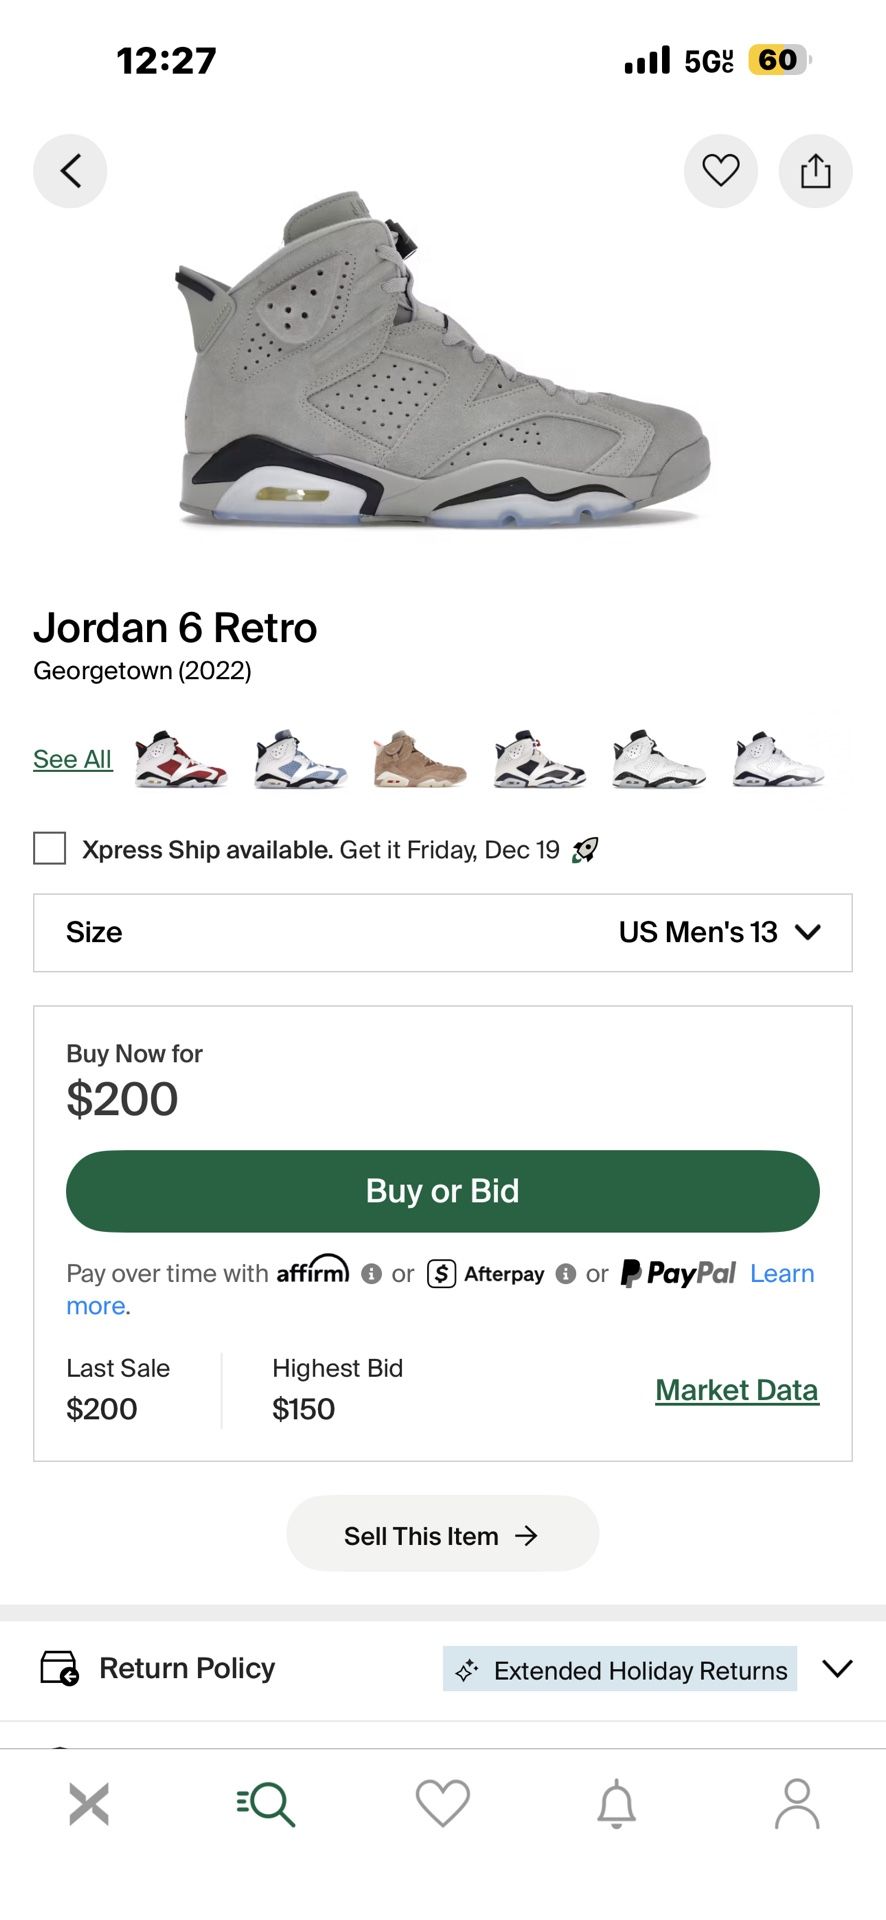Open the StockX home tab
The image size is (886, 1920).
click(x=89, y=1804)
